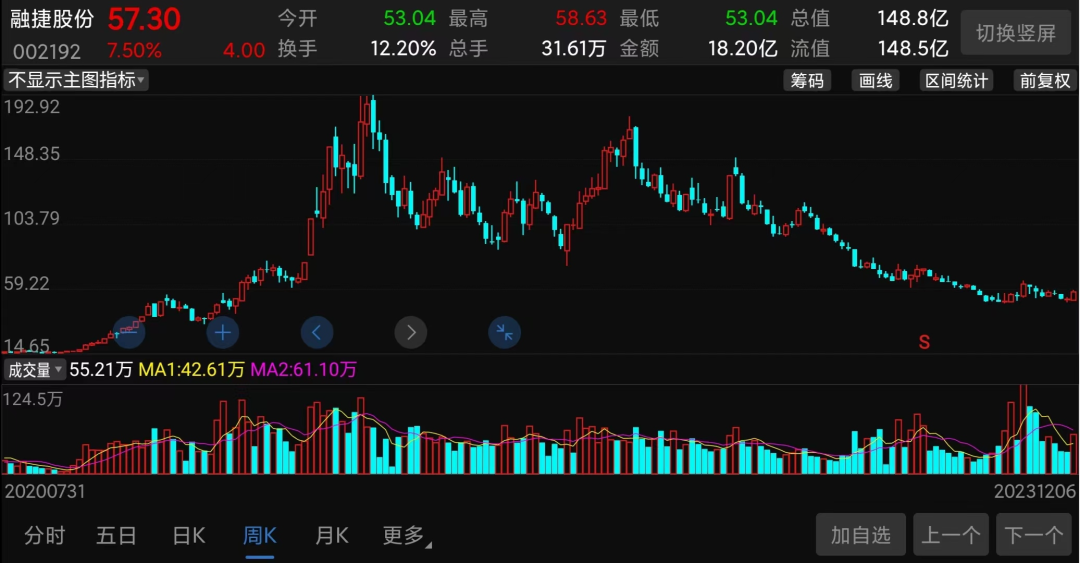1080x563 pixels.
Task: Click the 换手 value 12.20%
Action: click(403, 48)
